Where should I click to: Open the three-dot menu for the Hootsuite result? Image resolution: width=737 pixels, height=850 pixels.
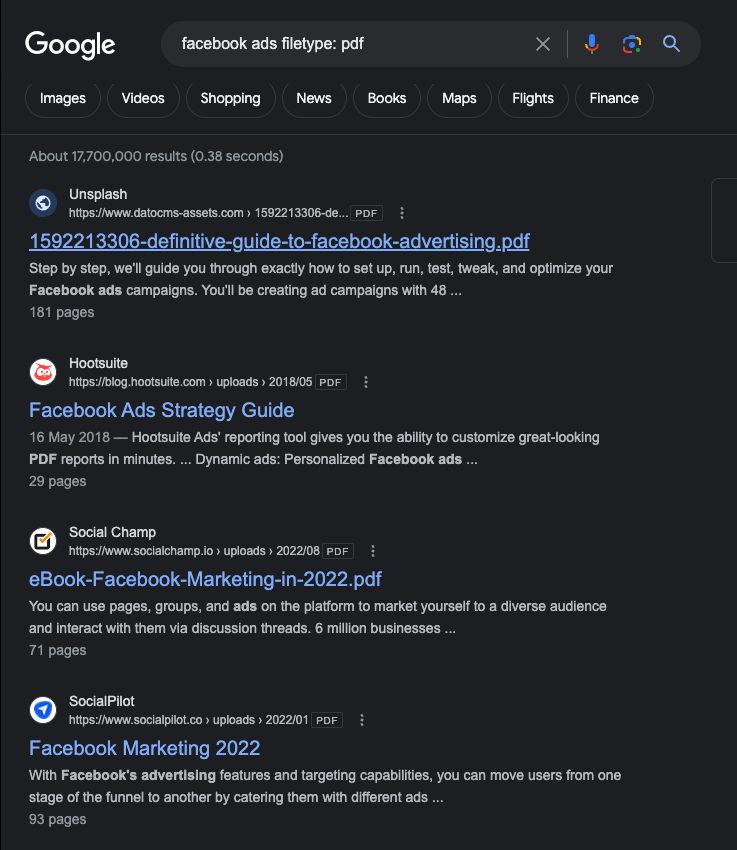click(x=366, y=382)
